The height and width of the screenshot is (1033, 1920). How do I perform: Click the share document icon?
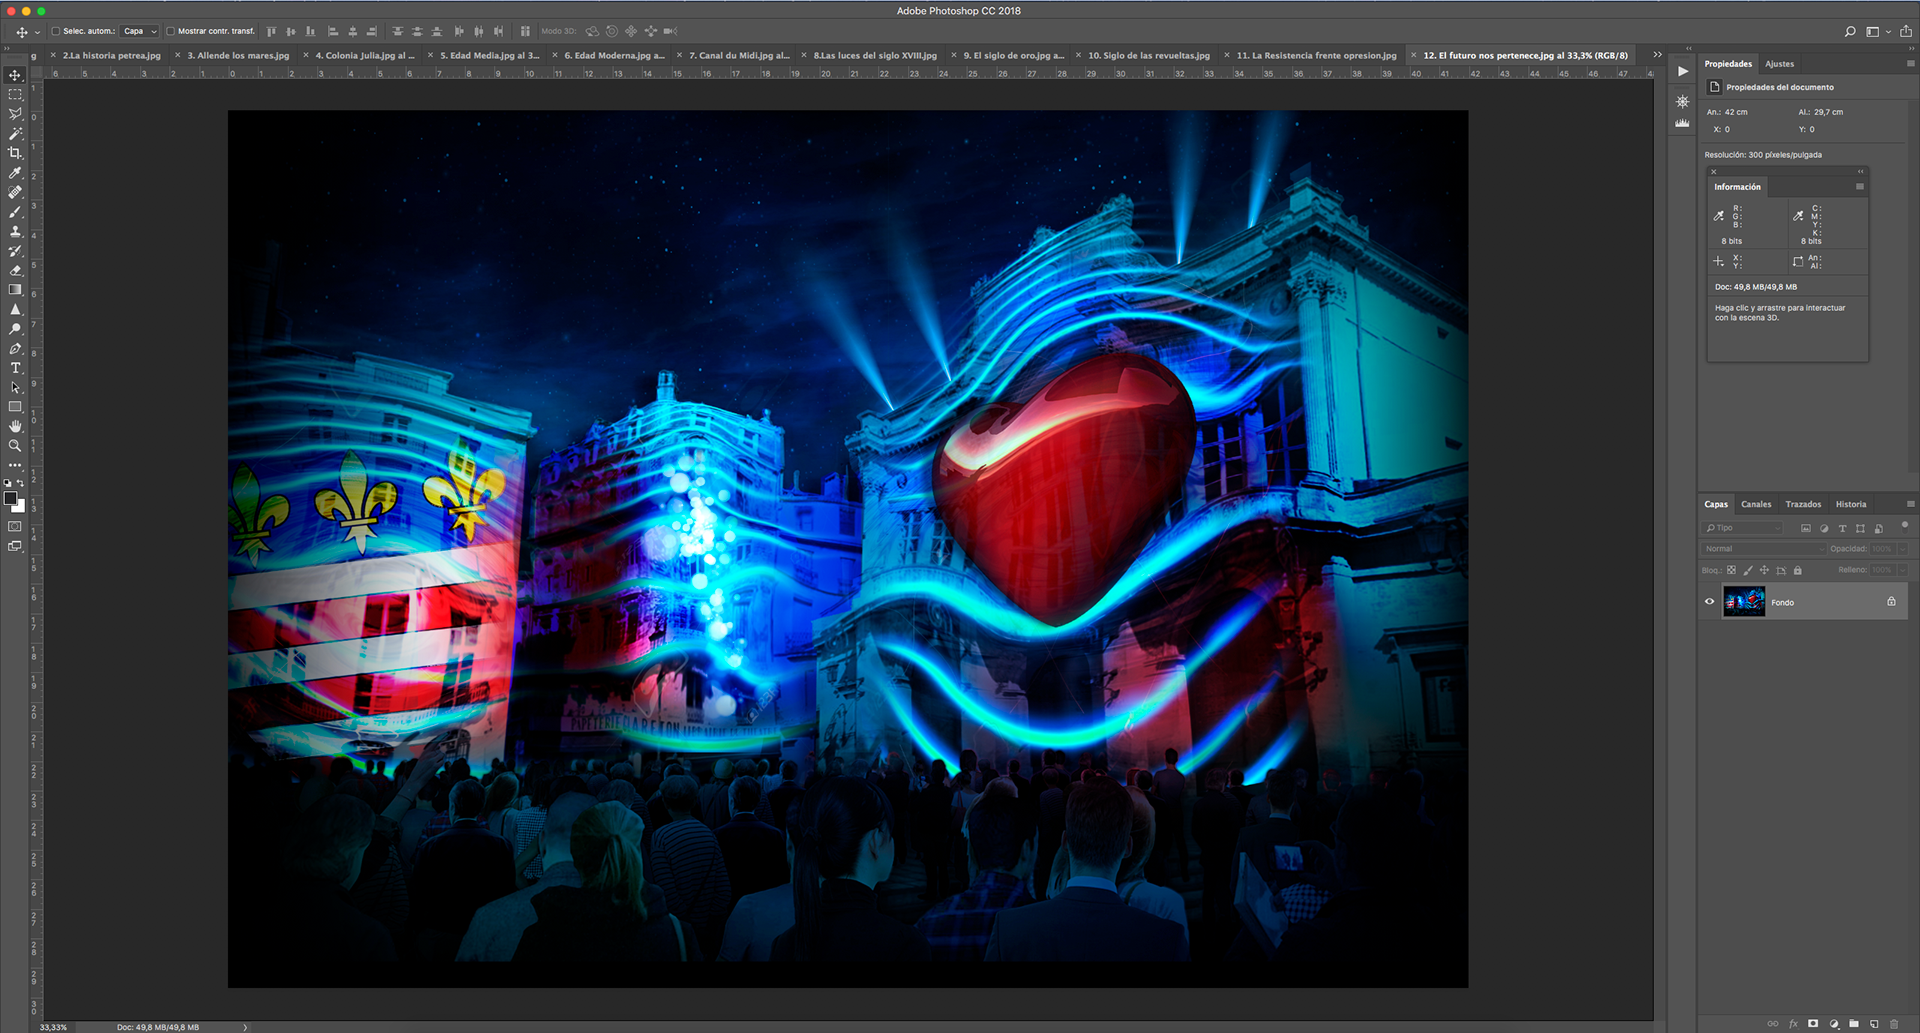click(1906, 31)
